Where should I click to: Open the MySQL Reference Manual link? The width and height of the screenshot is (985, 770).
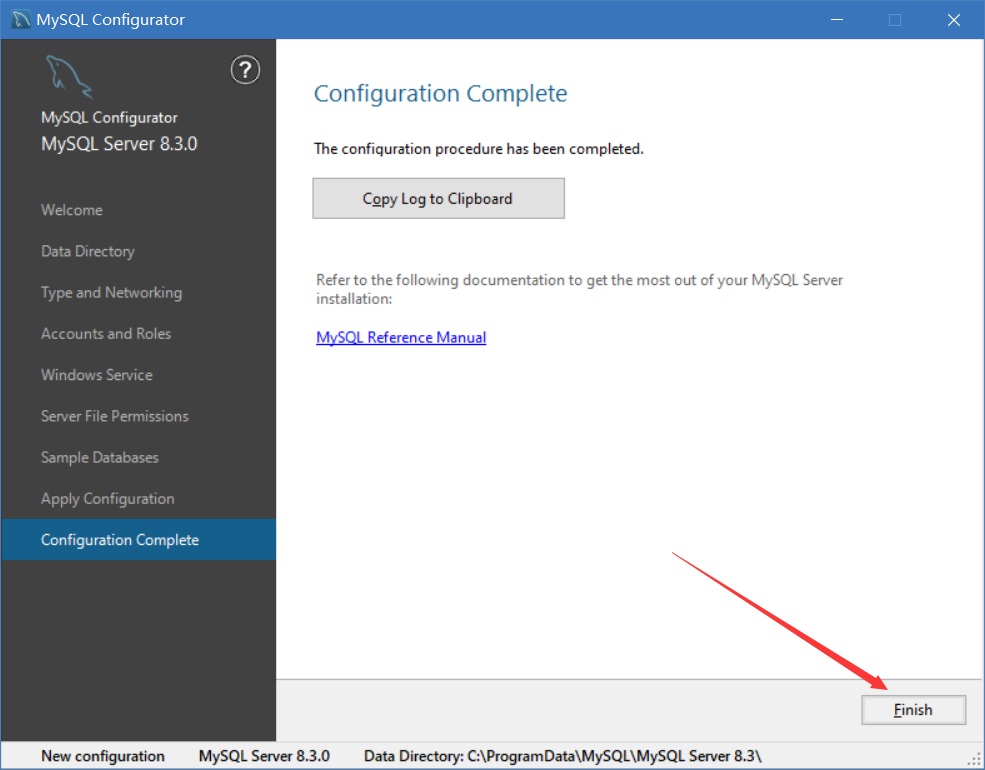point(401,337)
